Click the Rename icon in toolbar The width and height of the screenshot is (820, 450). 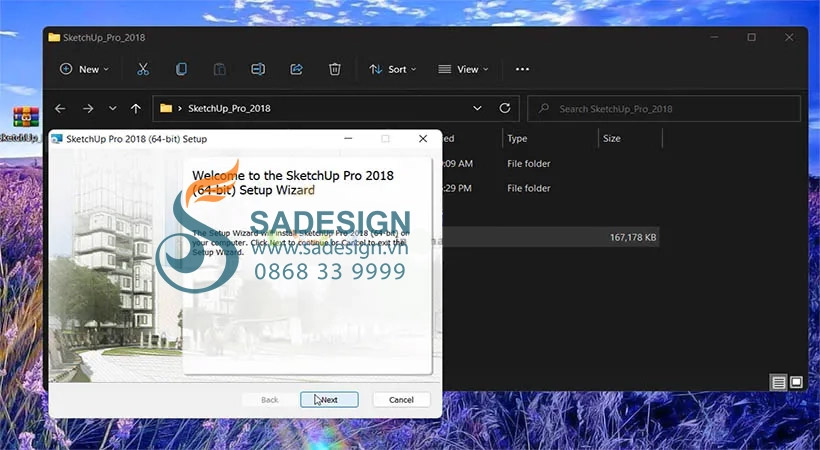point(258,69)
